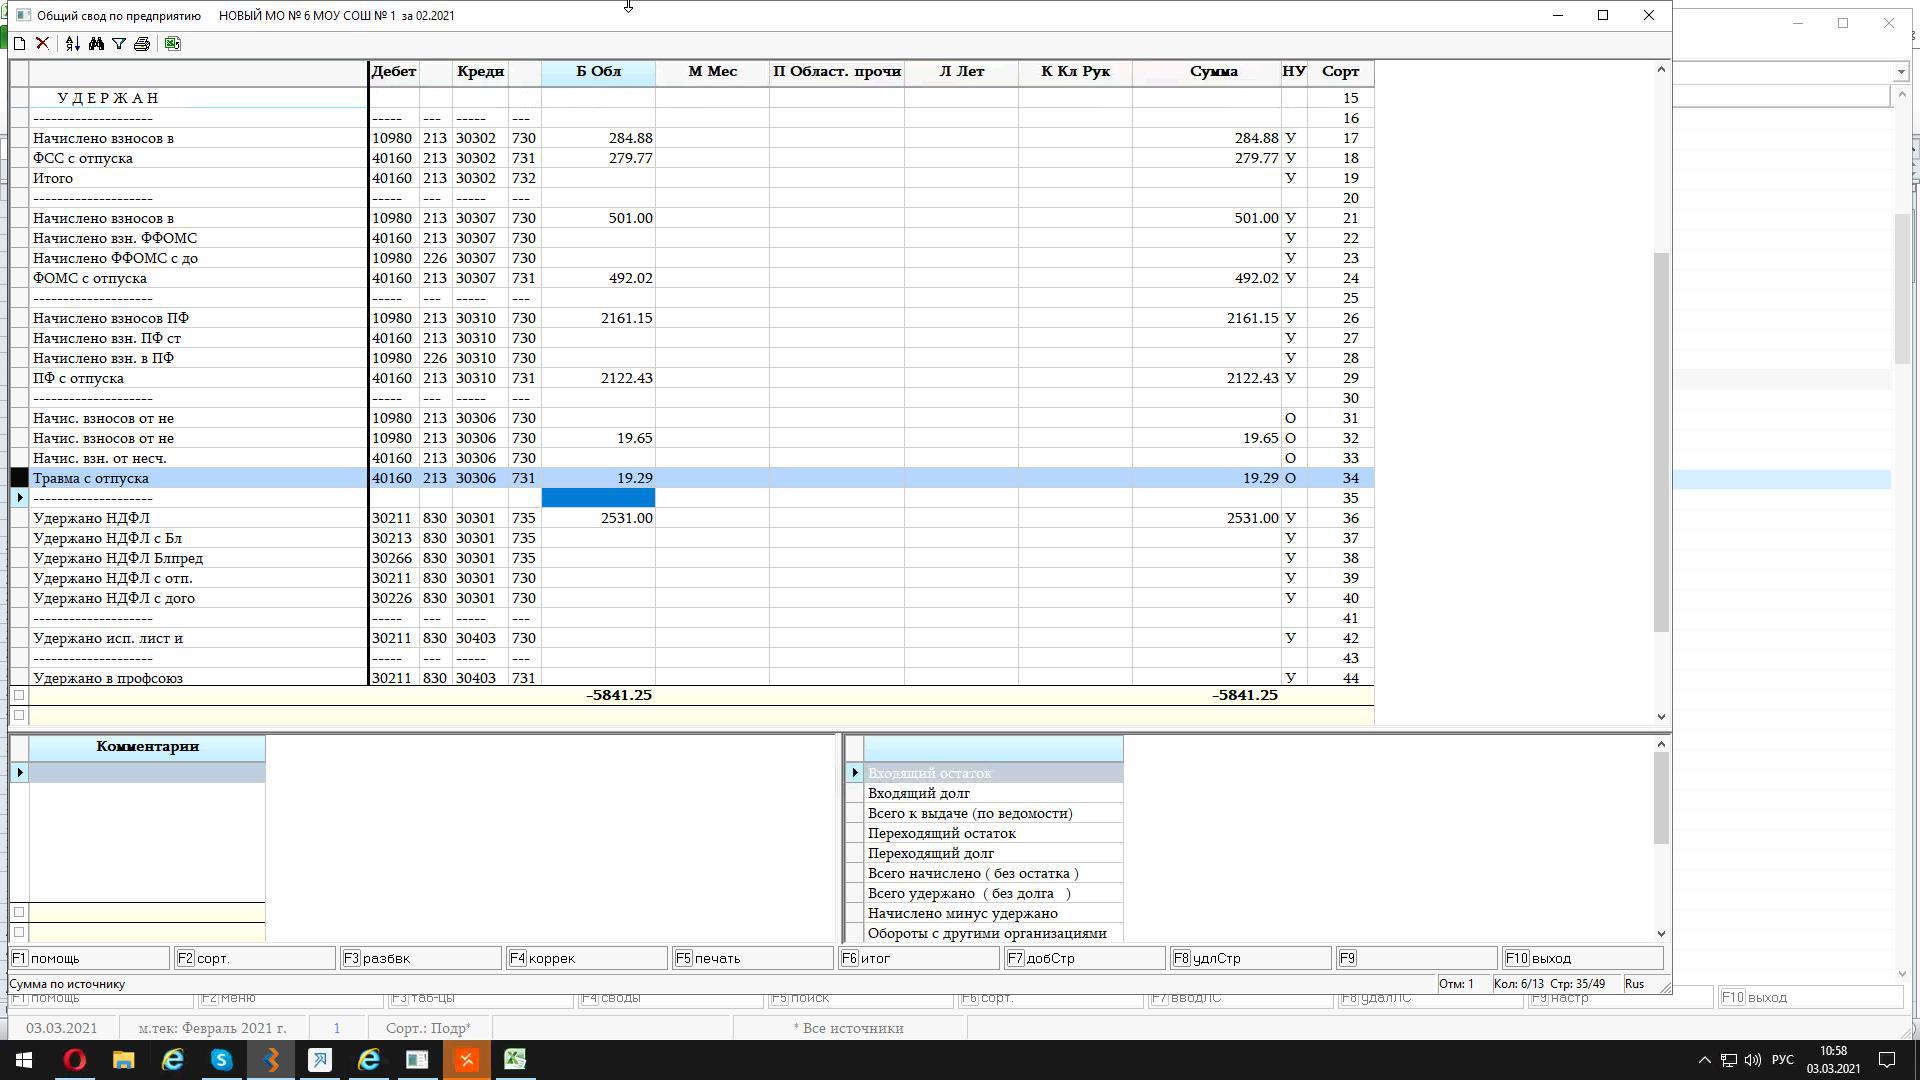1920x1080 pixels.
Task: Click the F3 разбвк button
Action: point(421,958)
